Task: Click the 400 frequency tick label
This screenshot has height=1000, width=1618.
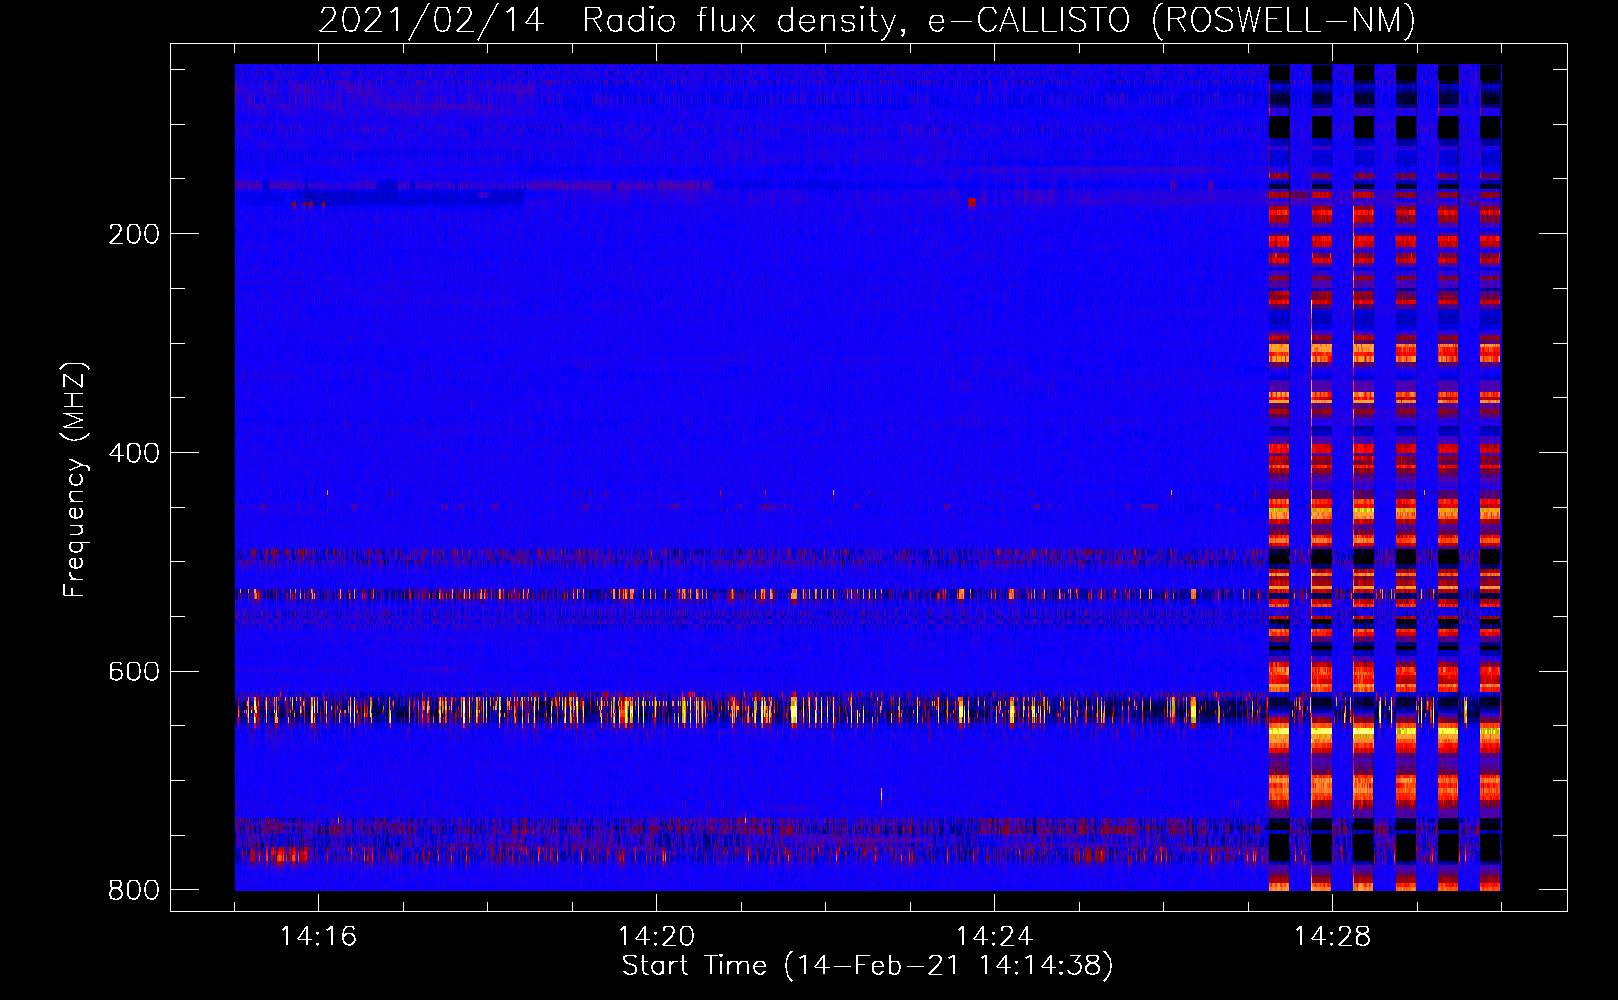Action: tap(133, 454)
